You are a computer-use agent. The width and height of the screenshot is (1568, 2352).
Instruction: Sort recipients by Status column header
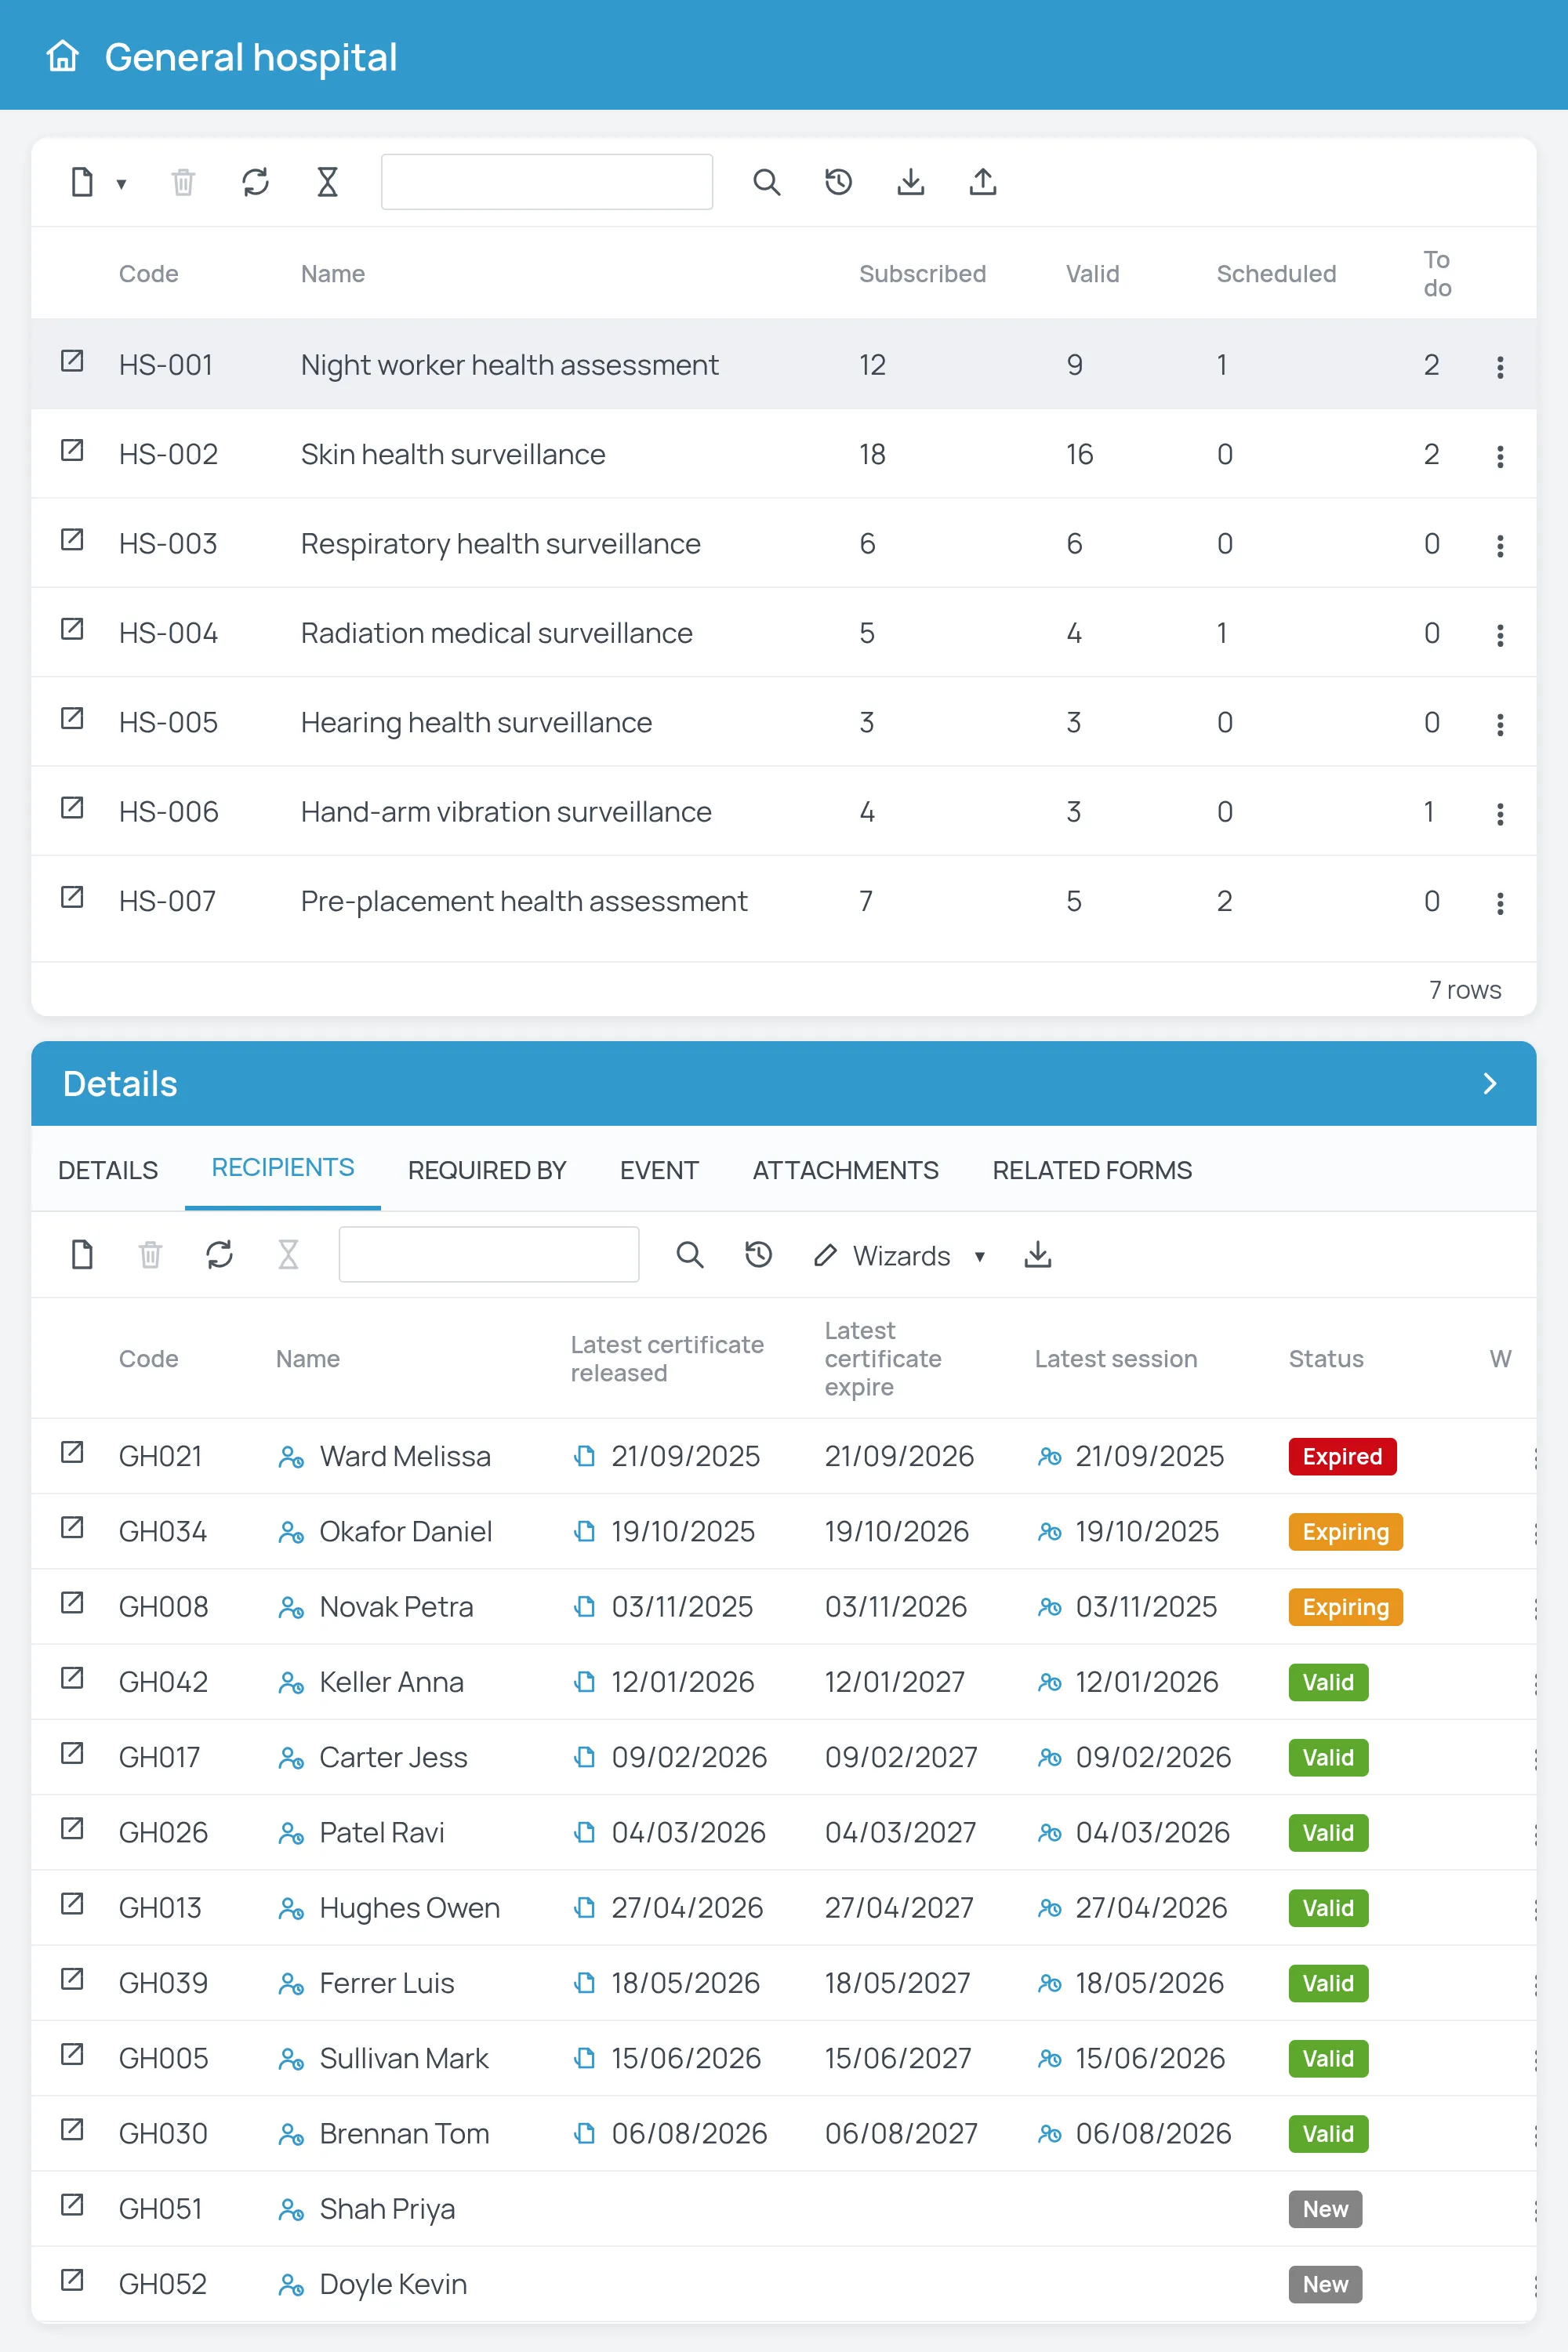pyautogui.click(x=1325, y=1359)
